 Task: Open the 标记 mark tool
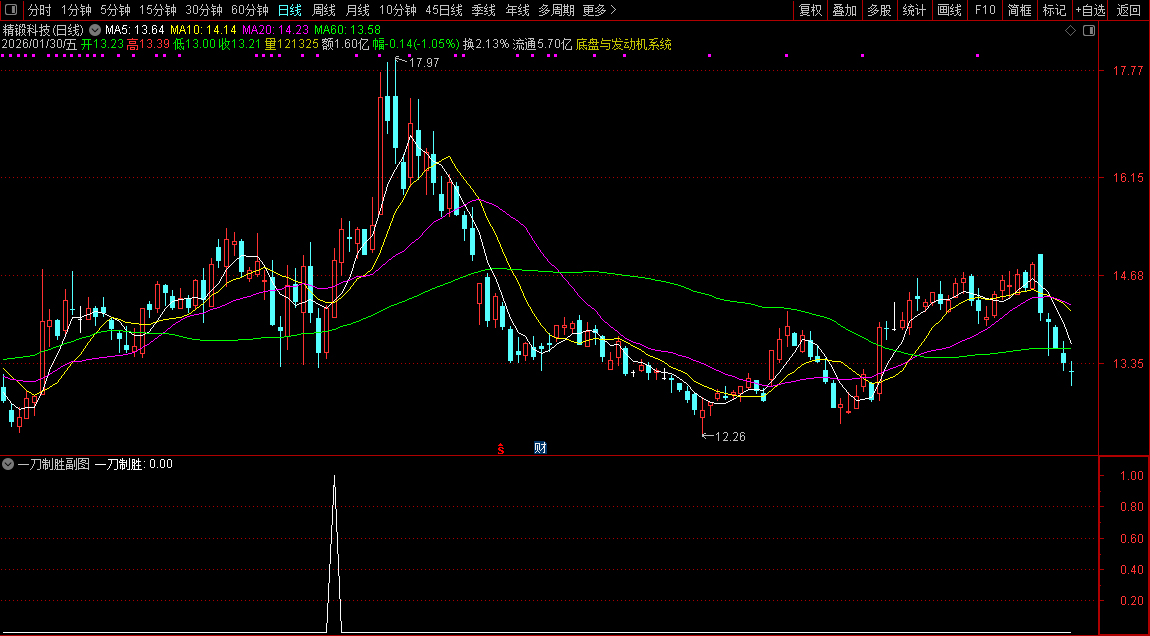[x=1054, y=10]
